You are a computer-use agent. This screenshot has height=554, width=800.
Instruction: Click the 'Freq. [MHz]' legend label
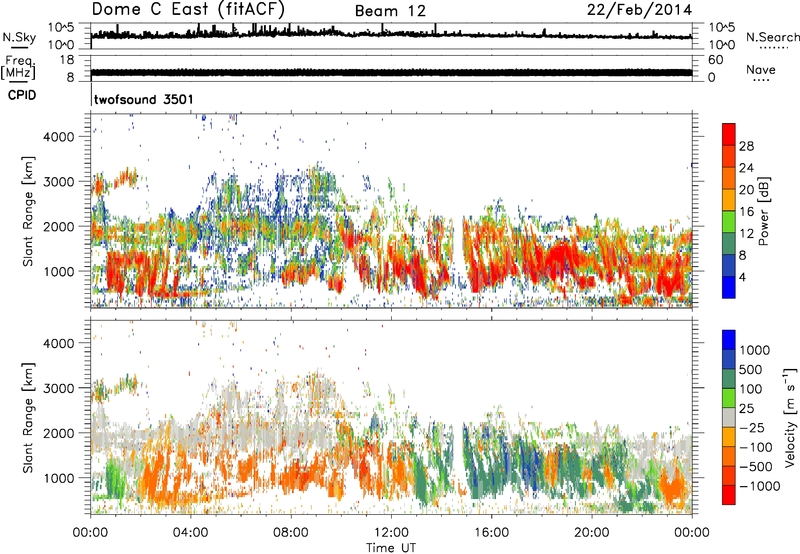tap(18, 67)
